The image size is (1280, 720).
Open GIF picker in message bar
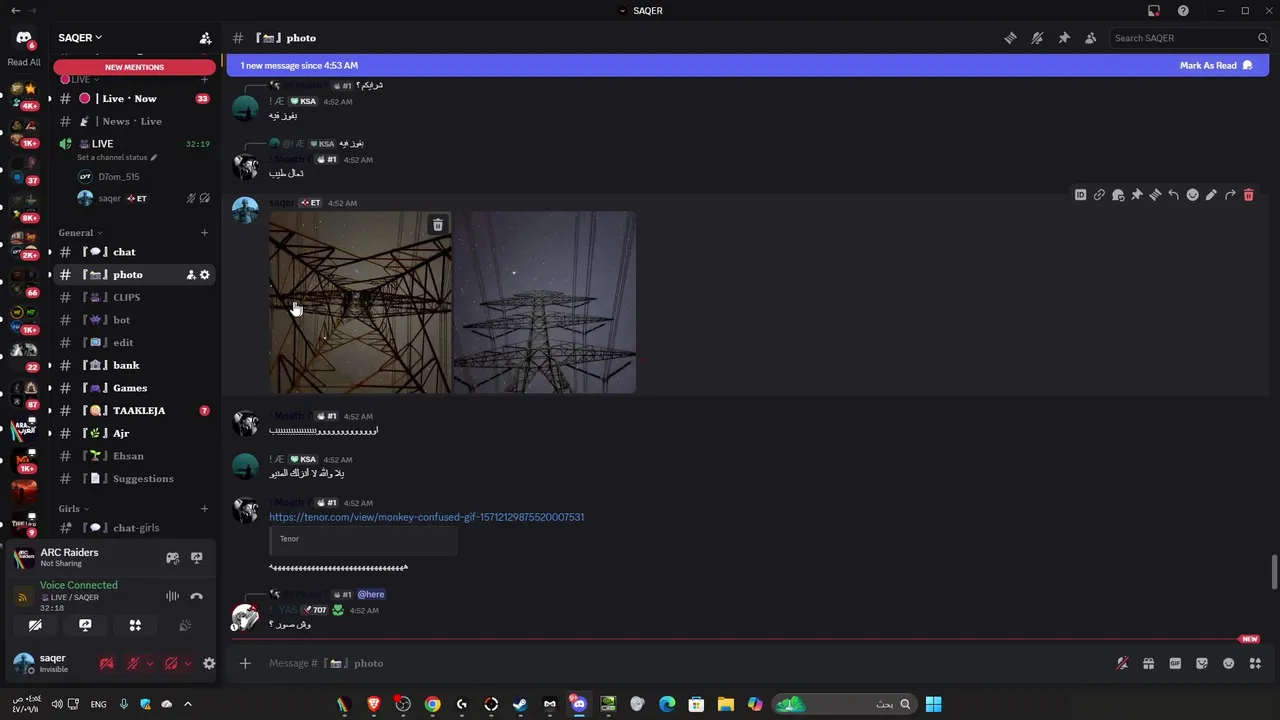[1175, 663]
